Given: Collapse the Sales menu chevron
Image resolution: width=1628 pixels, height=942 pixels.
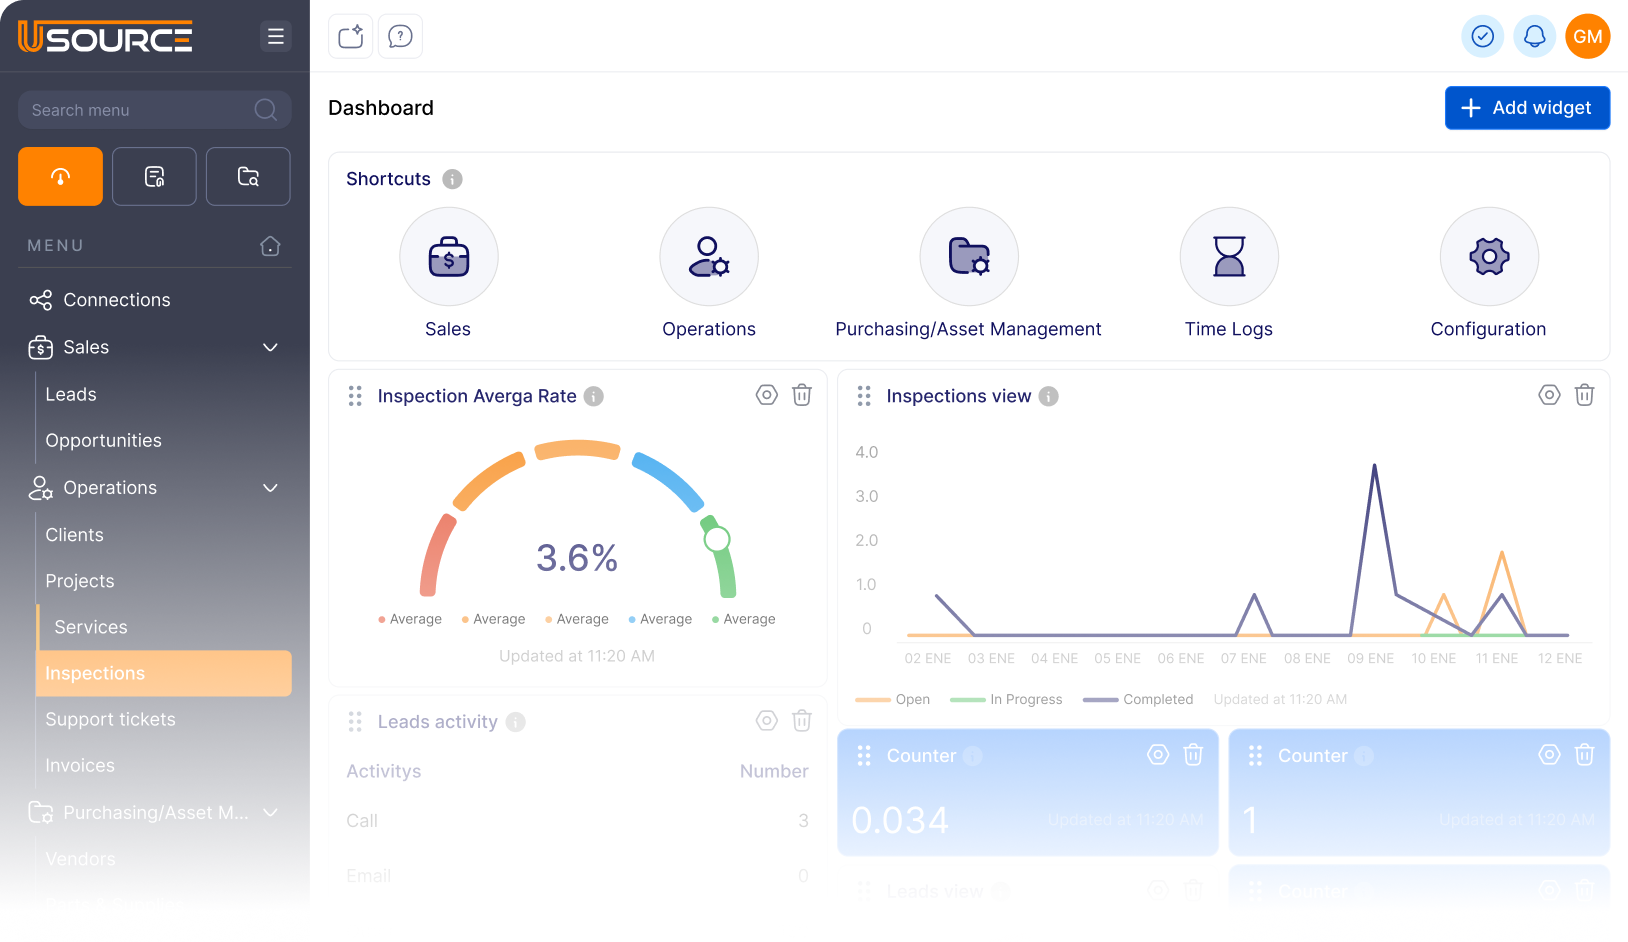Looking at the screenshot, I should click(x=270, y=347).
